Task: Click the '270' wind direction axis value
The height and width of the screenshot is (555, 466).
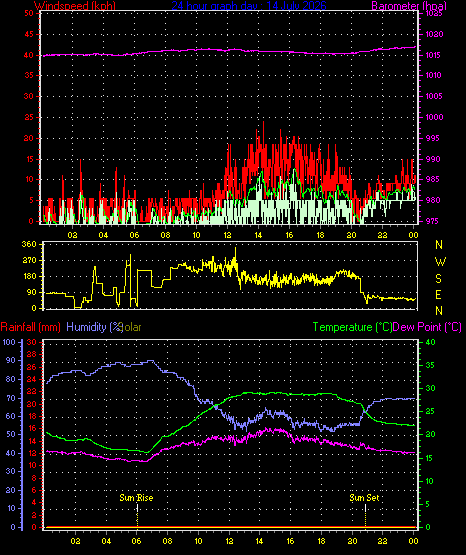Action: 29,261
